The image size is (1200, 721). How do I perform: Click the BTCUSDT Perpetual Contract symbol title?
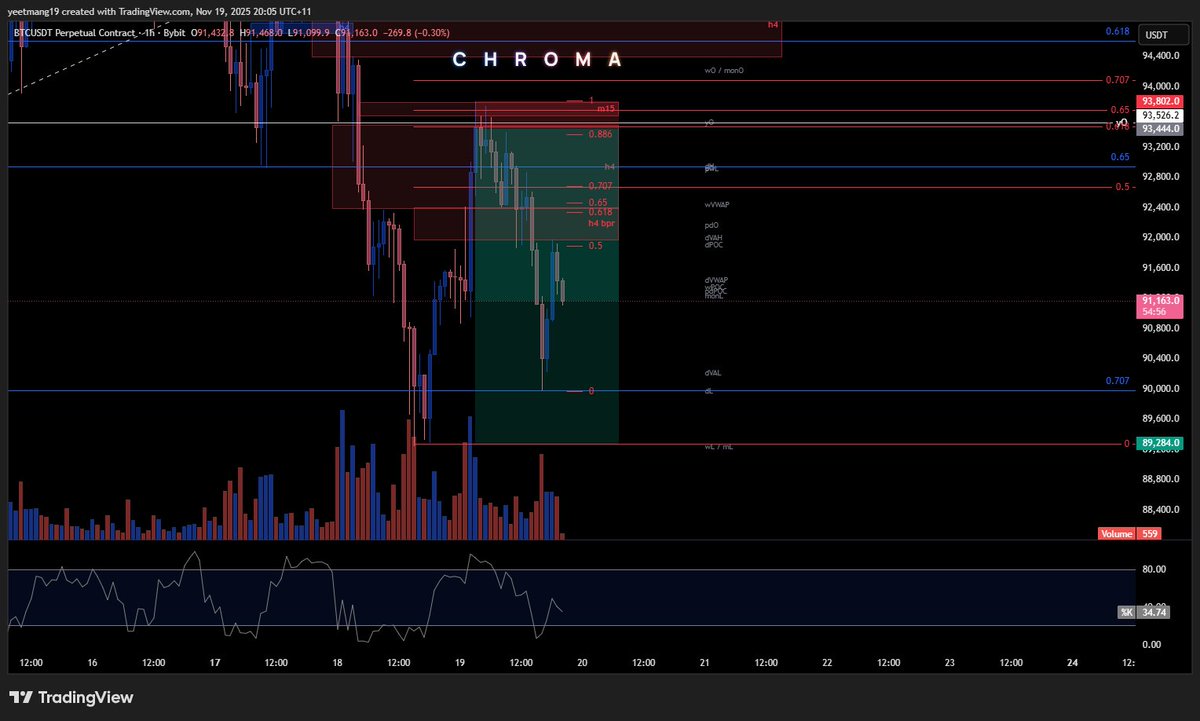[x=76, y=32]
